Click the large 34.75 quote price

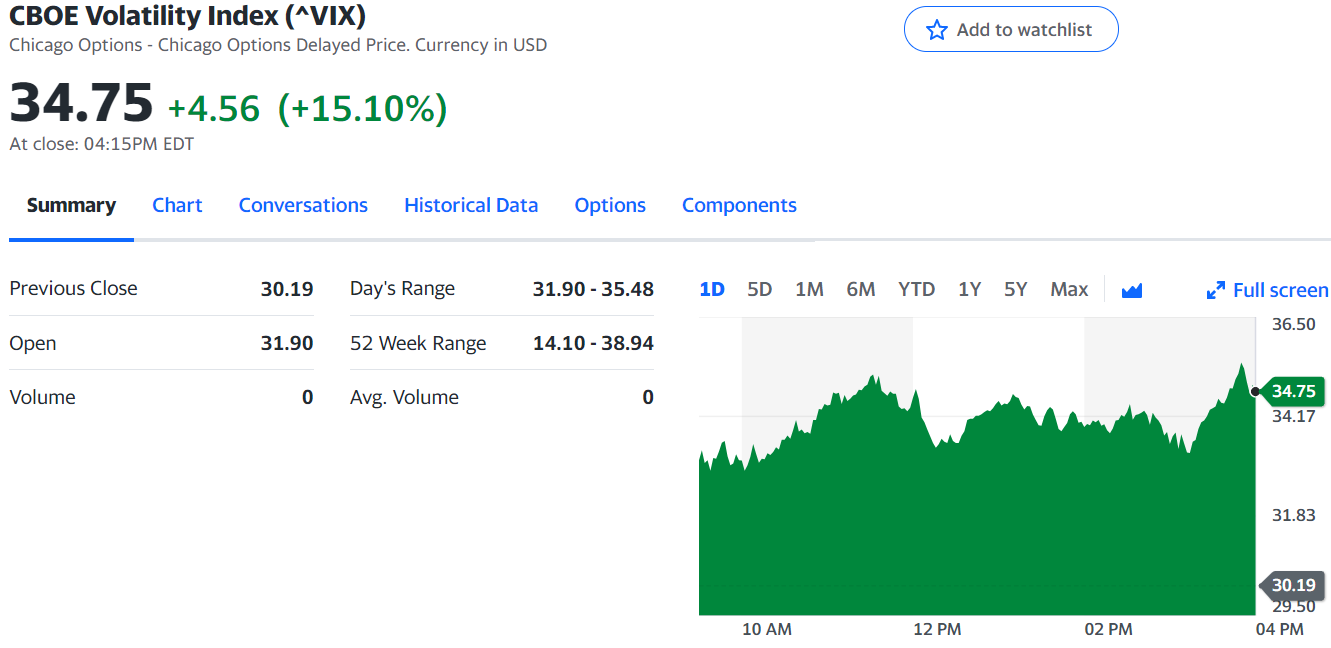[82, 103]
